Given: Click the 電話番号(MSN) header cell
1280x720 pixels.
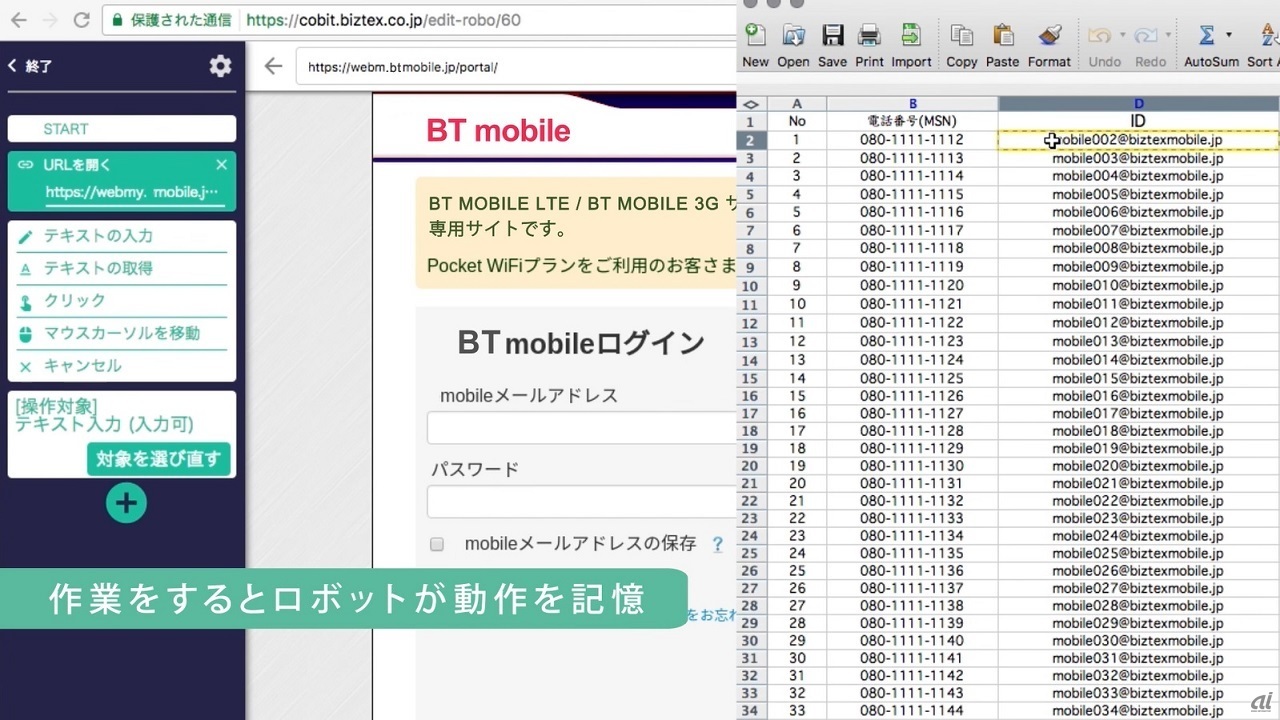Looking at the screenshot, I should pyautogui.click(x=912, y=121).
